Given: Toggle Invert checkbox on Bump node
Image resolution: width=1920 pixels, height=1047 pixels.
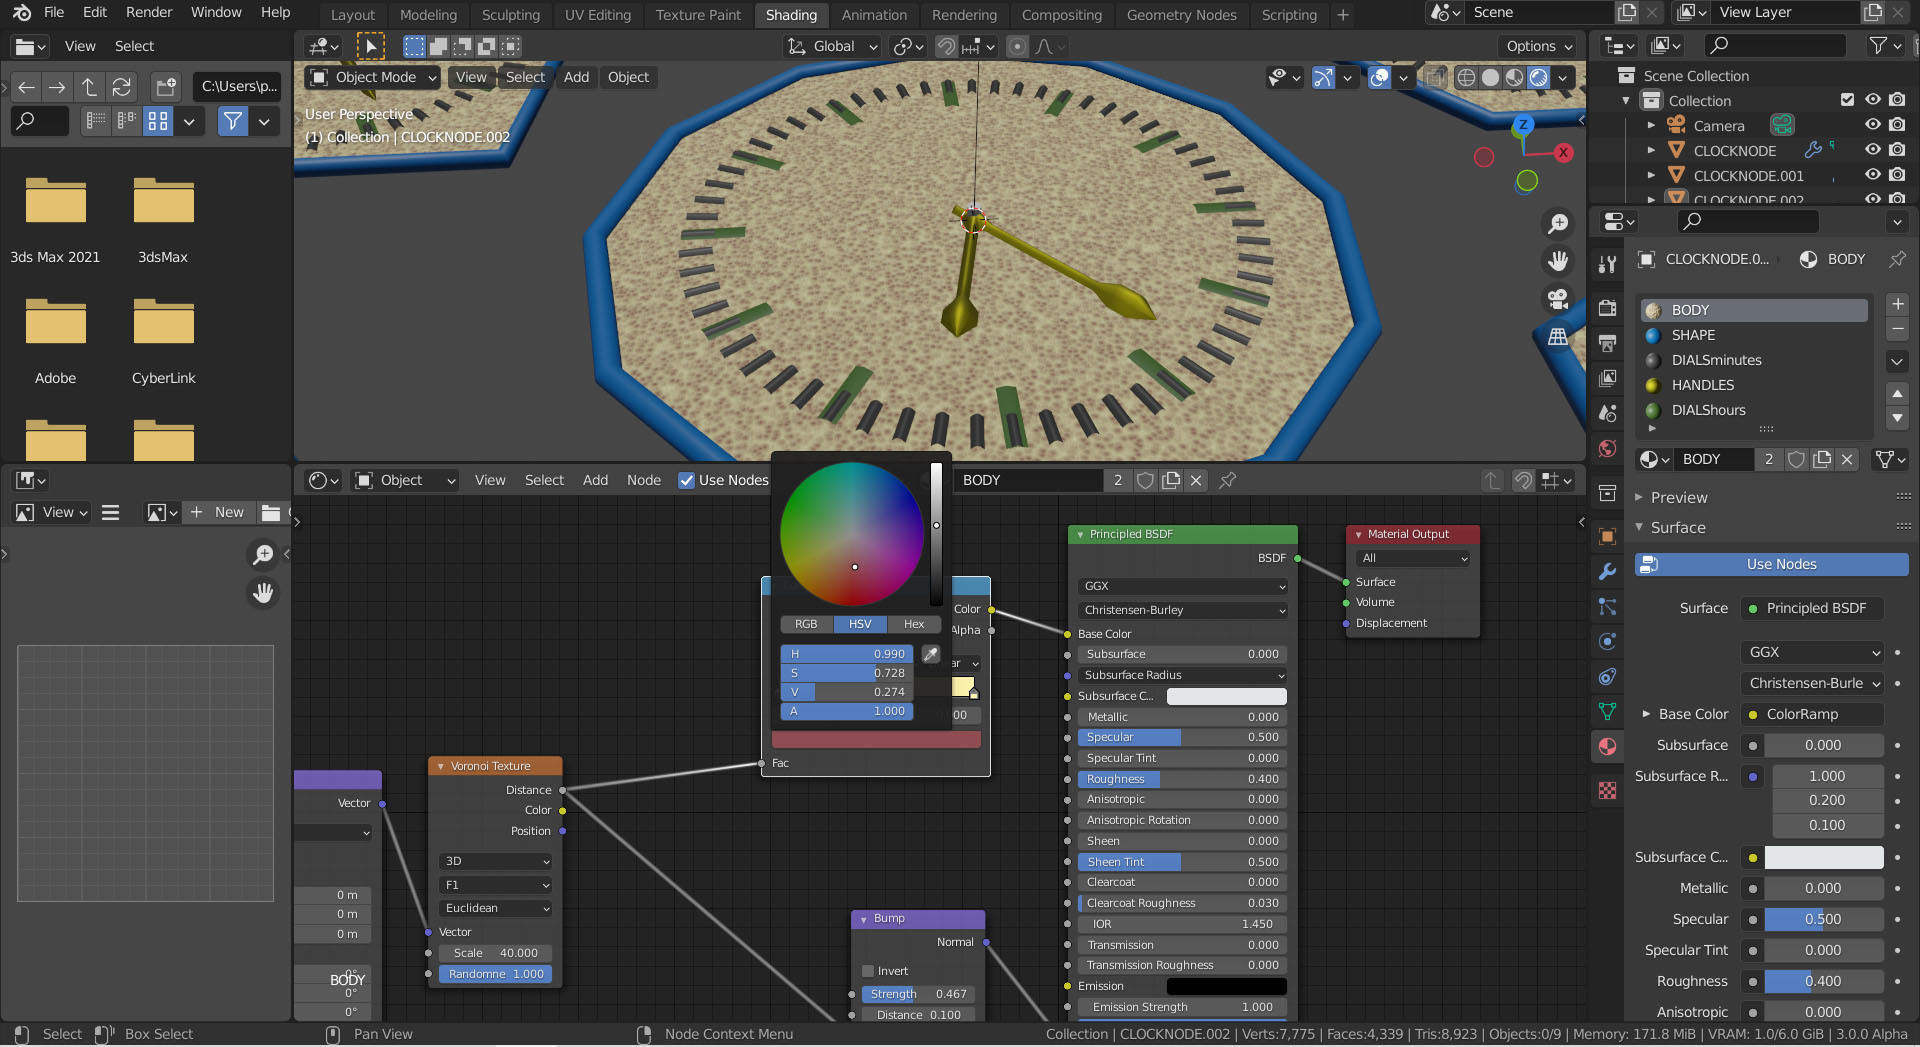Looking at the screenshot, I should pyautogui.click(x=868, y=971).
